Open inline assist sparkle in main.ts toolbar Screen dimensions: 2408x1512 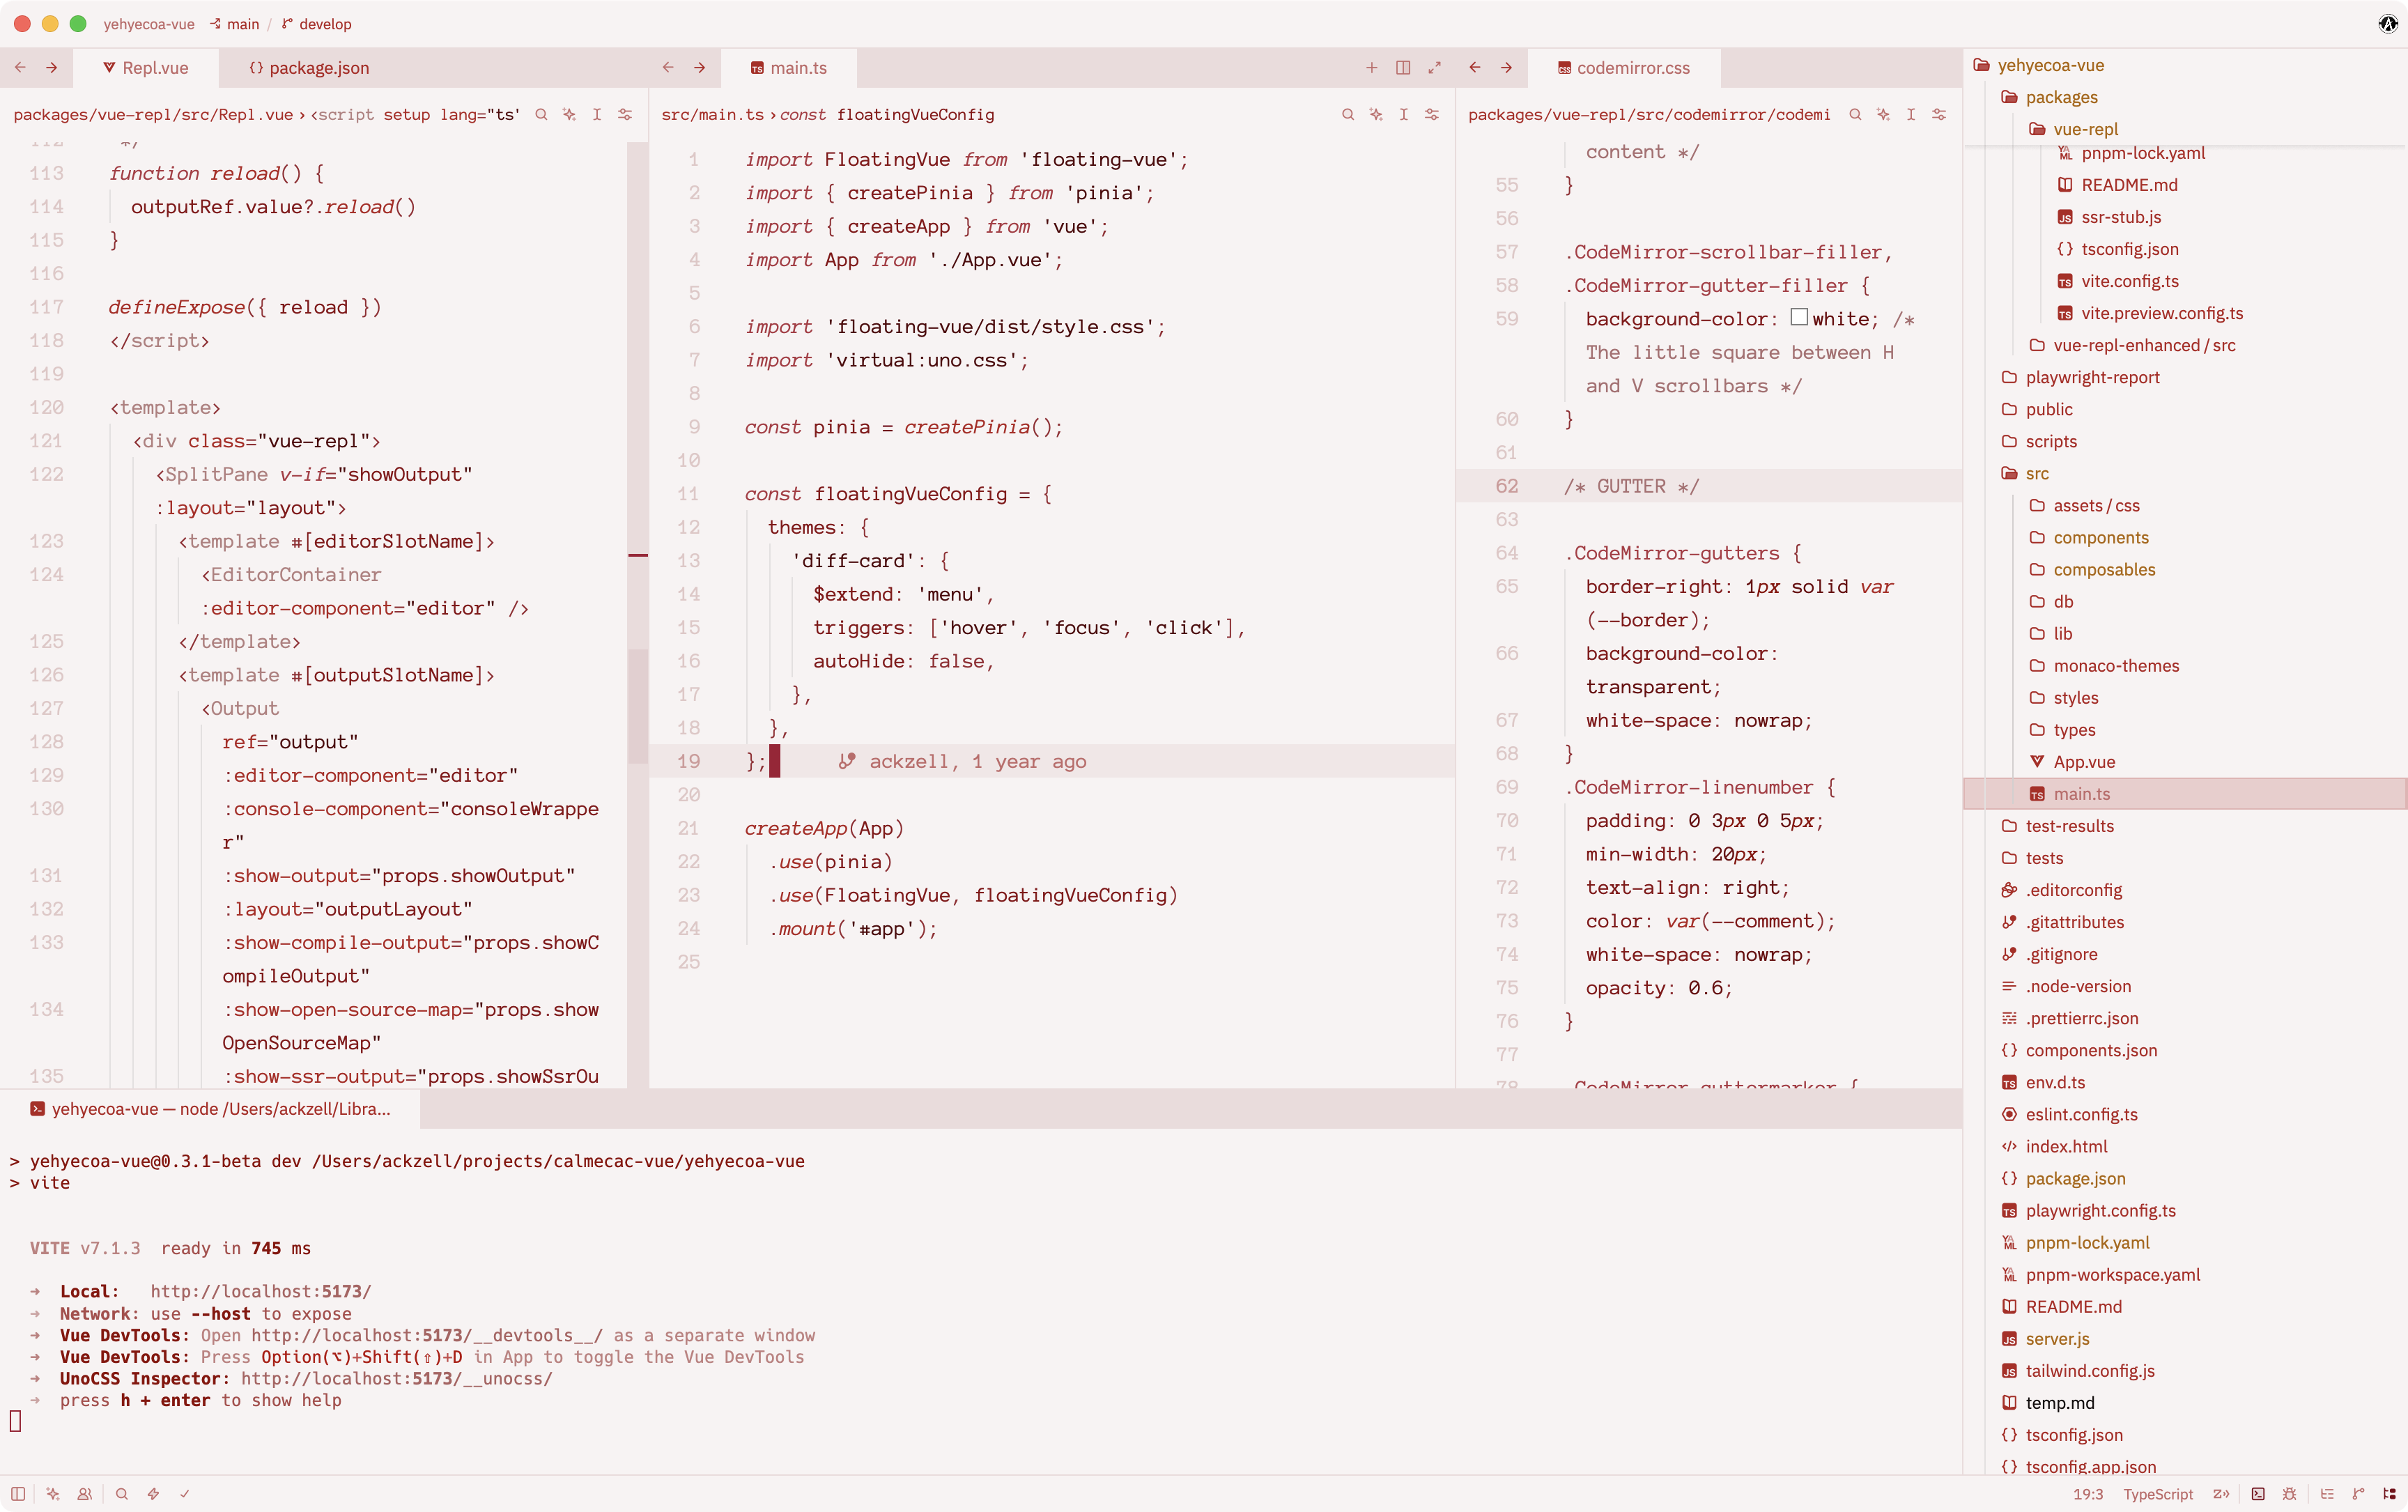(1376, 115)
